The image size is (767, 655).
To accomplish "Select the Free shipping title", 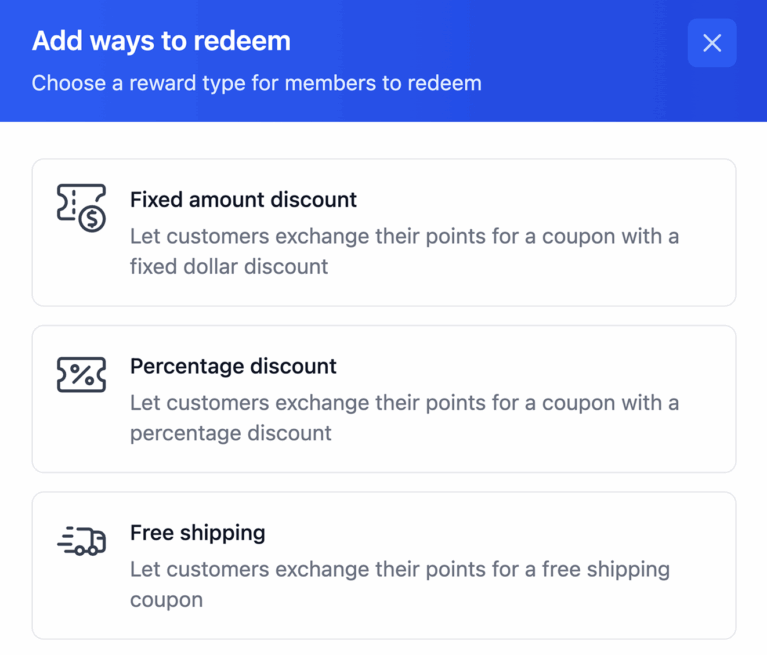I will tap(197, 533).
